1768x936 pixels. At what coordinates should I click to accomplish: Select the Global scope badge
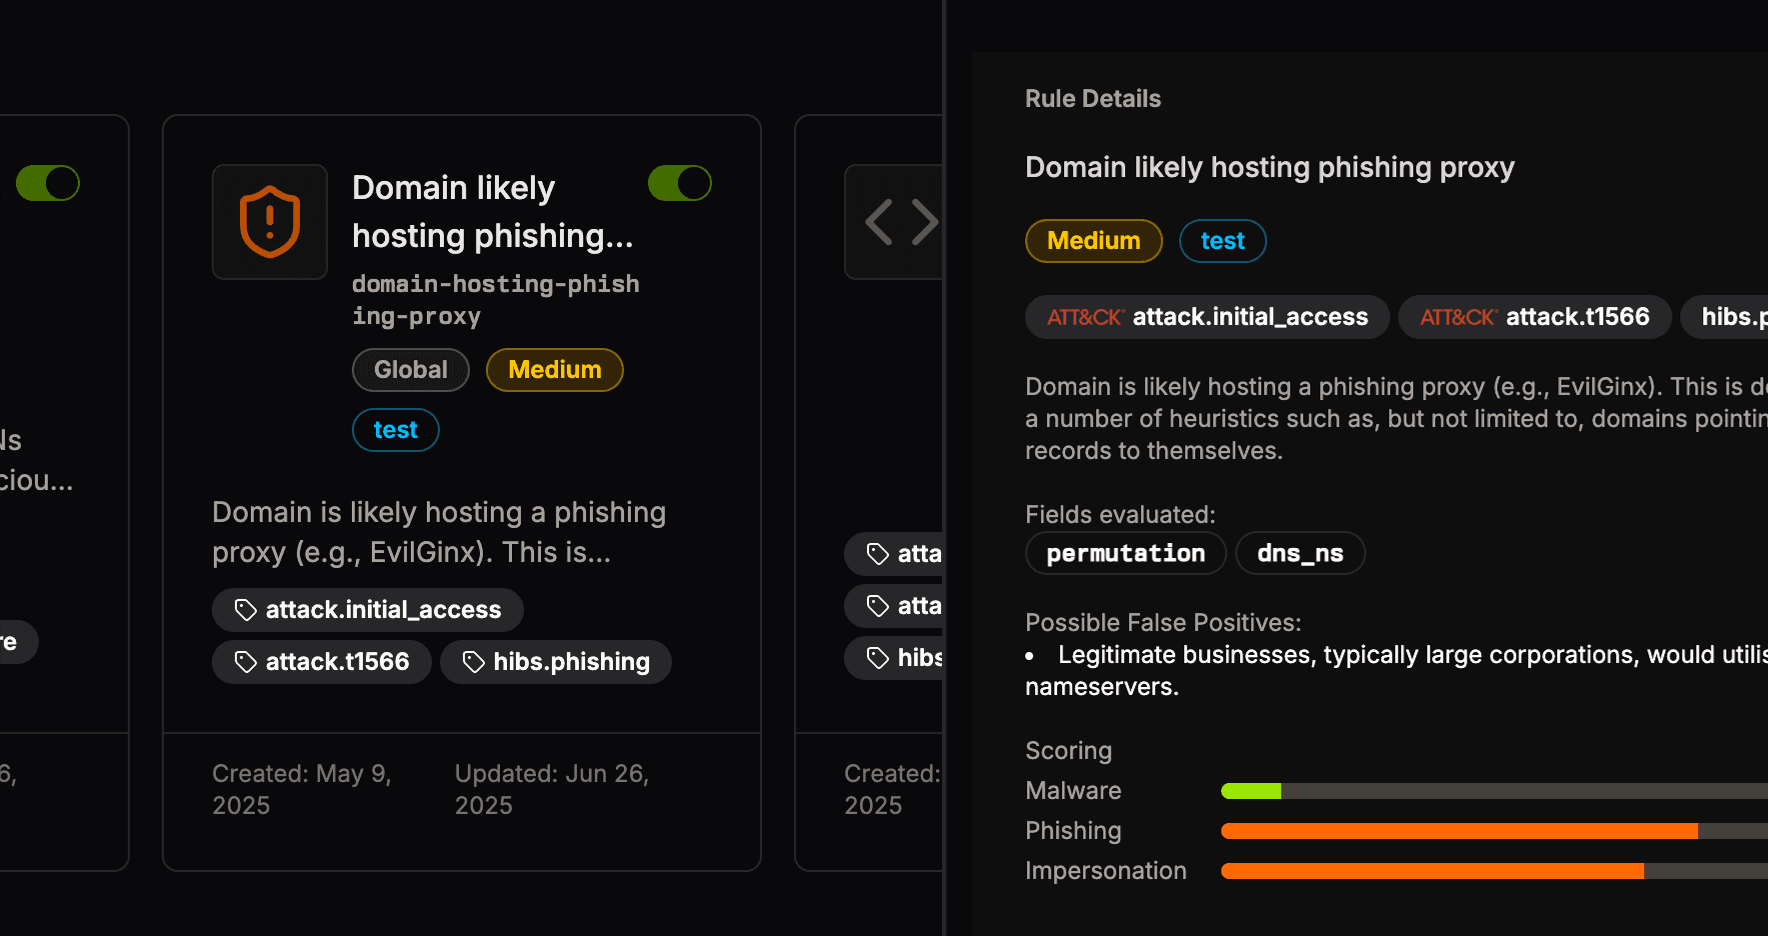click(411, 370)
